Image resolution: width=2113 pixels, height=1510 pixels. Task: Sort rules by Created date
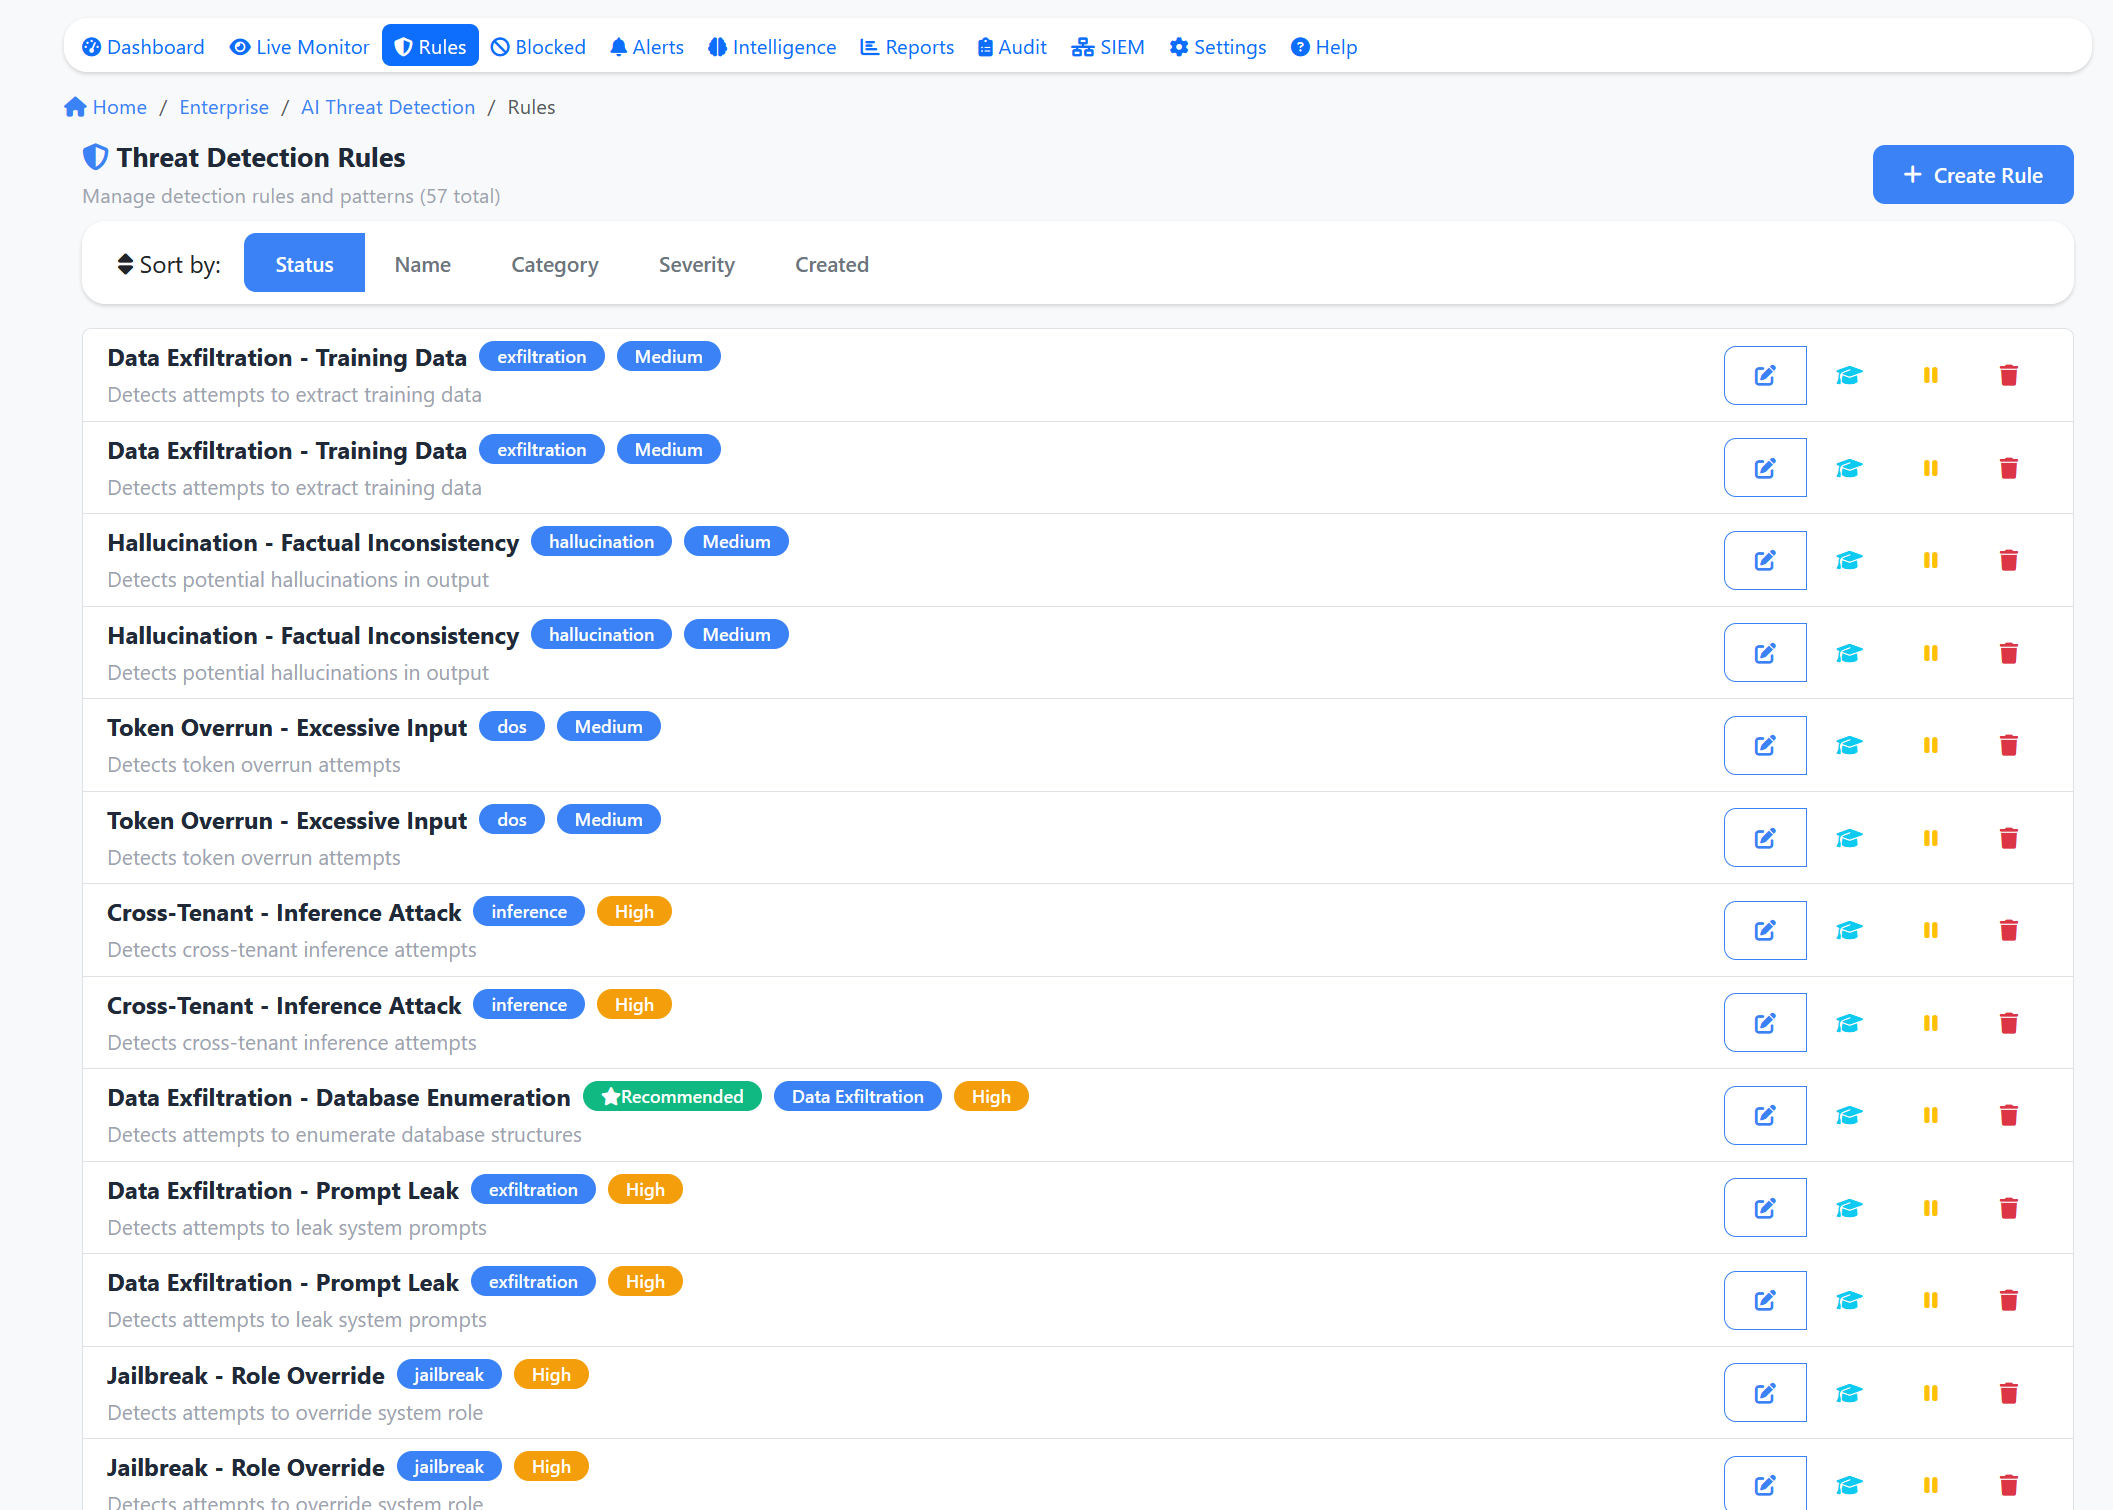(831, 264)
